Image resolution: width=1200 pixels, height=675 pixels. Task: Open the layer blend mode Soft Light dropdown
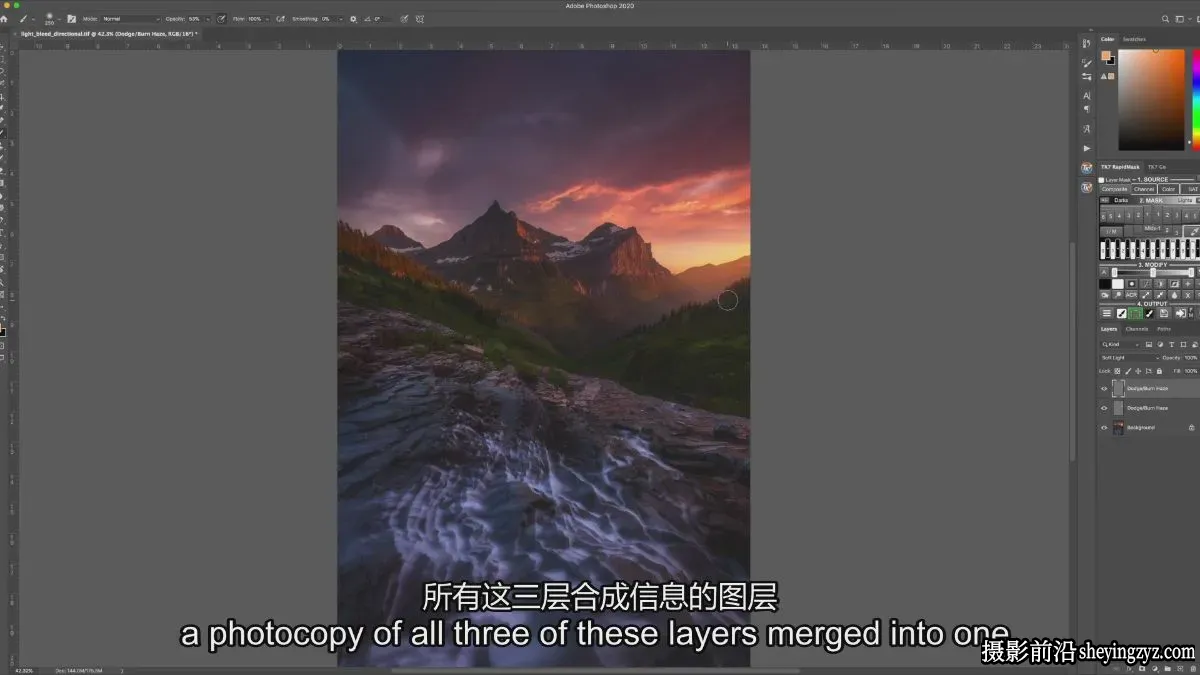click(x=1129, y=357)
